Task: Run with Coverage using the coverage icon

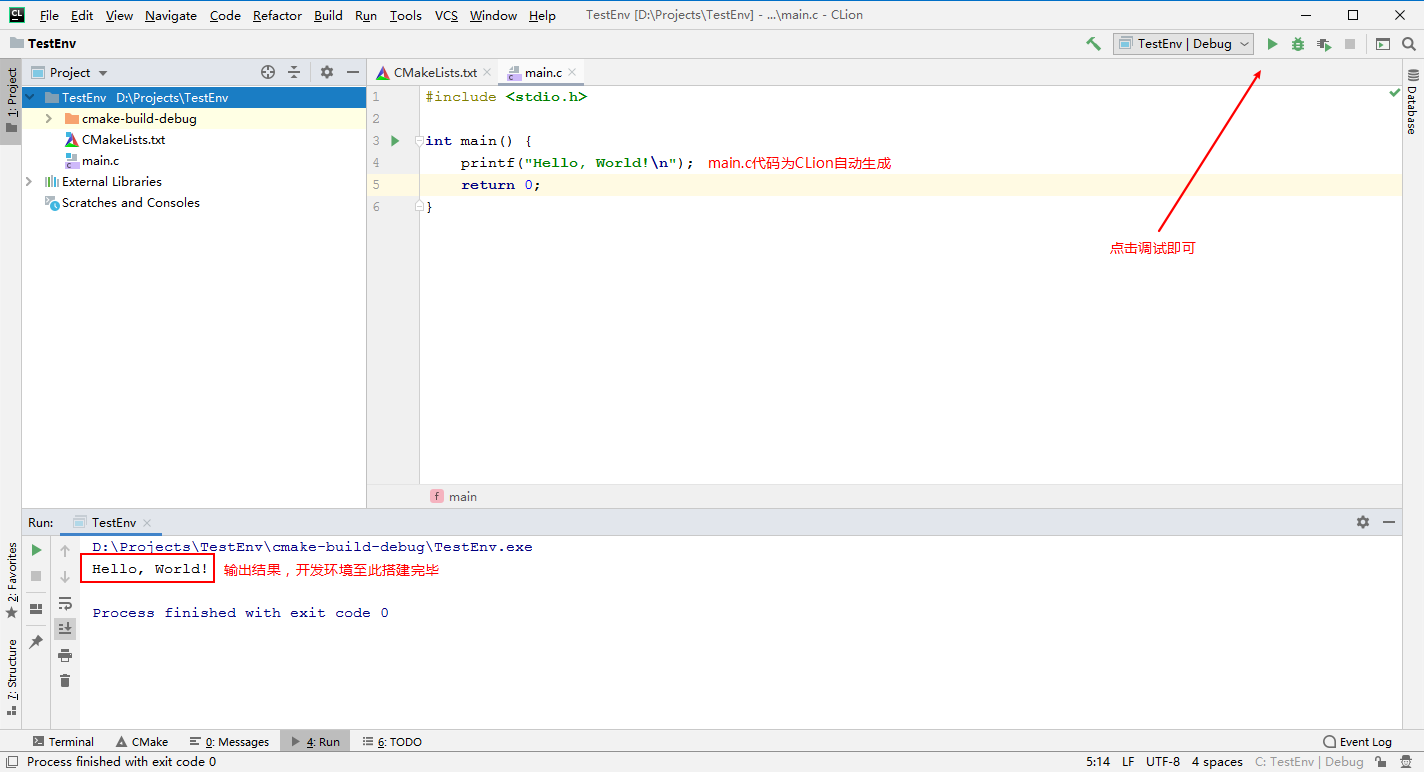Action: click(1322, 44)
